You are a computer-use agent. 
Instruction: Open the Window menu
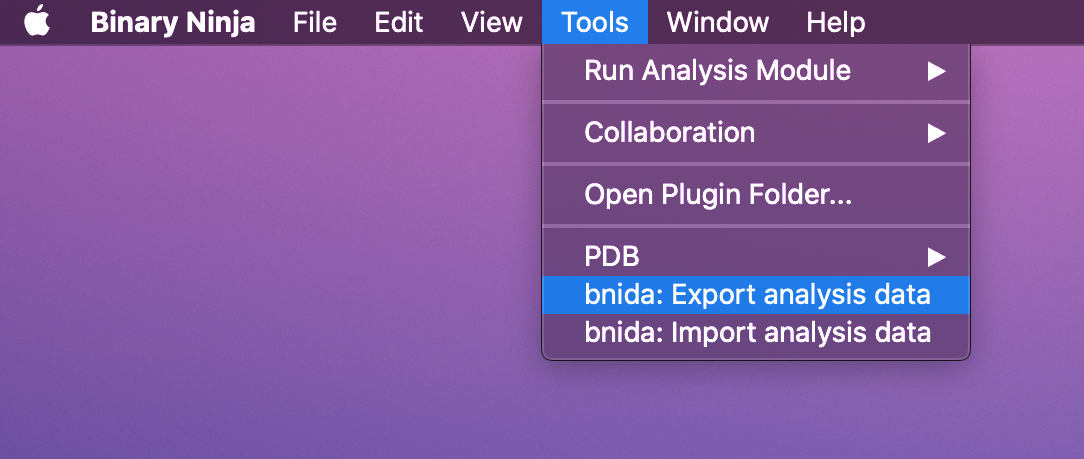(x=718, y=22)
